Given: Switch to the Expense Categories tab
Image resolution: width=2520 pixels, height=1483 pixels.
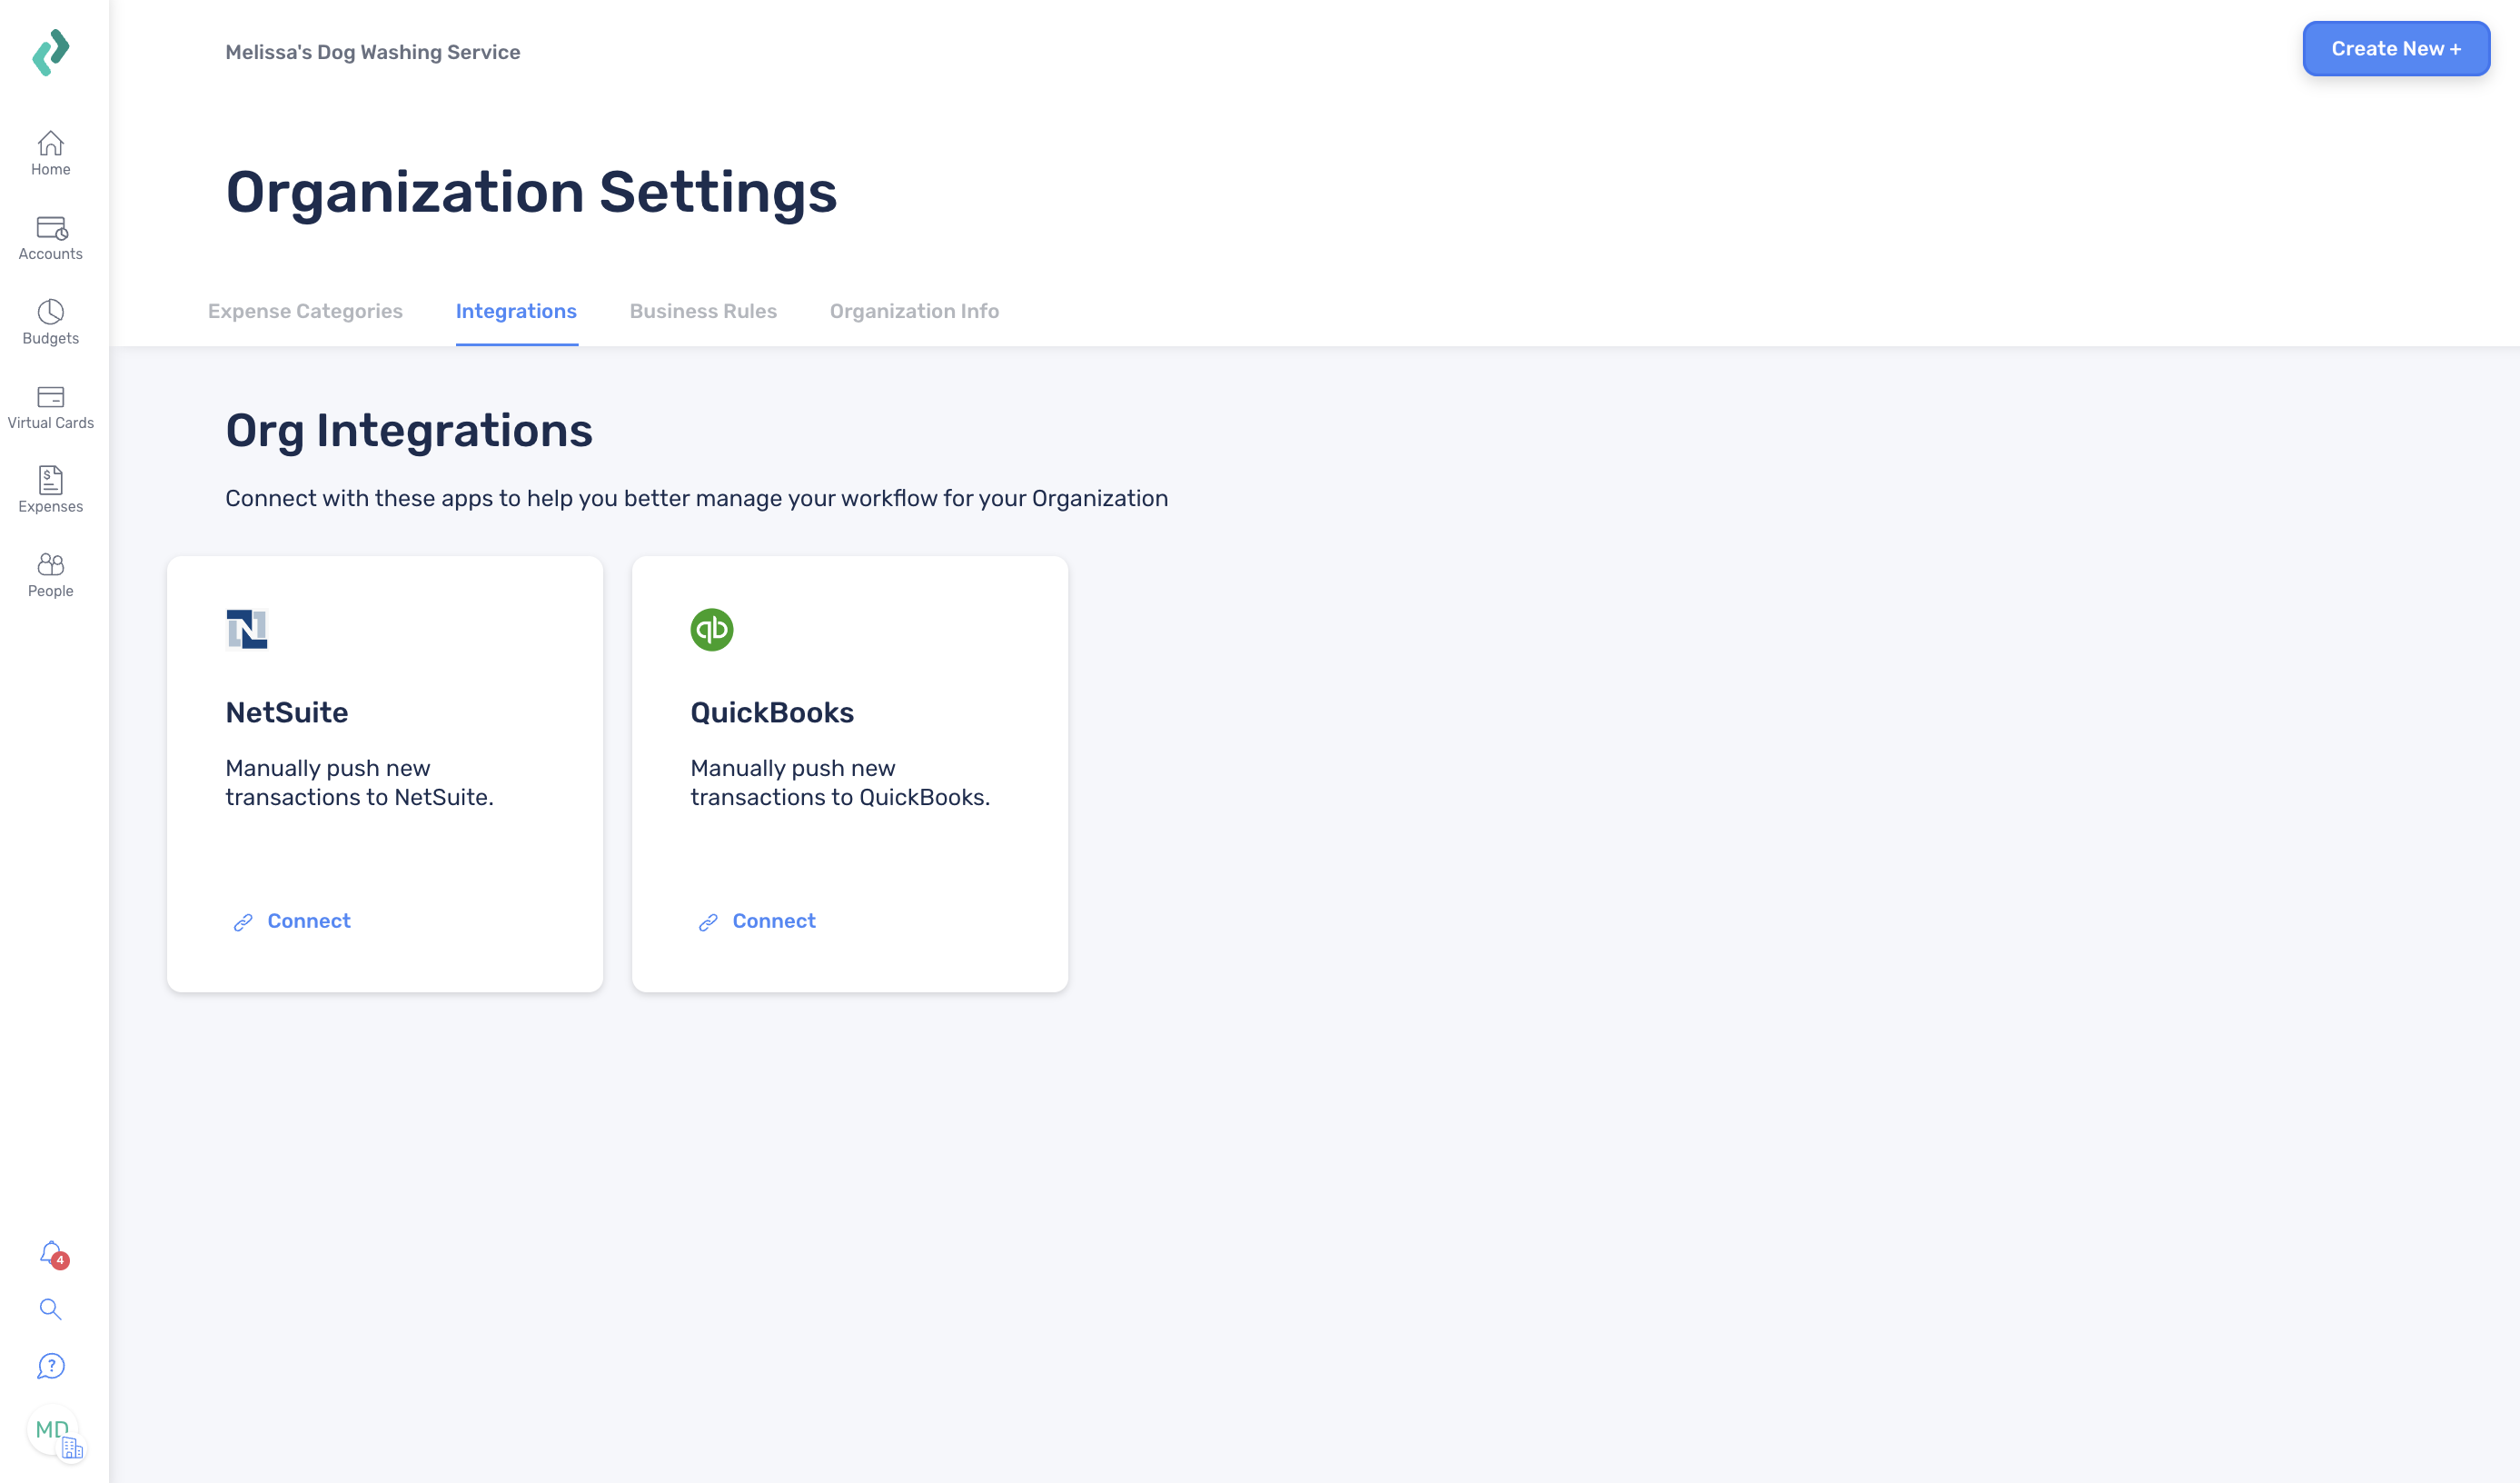Looking at the screenshot, I should 305,311.
